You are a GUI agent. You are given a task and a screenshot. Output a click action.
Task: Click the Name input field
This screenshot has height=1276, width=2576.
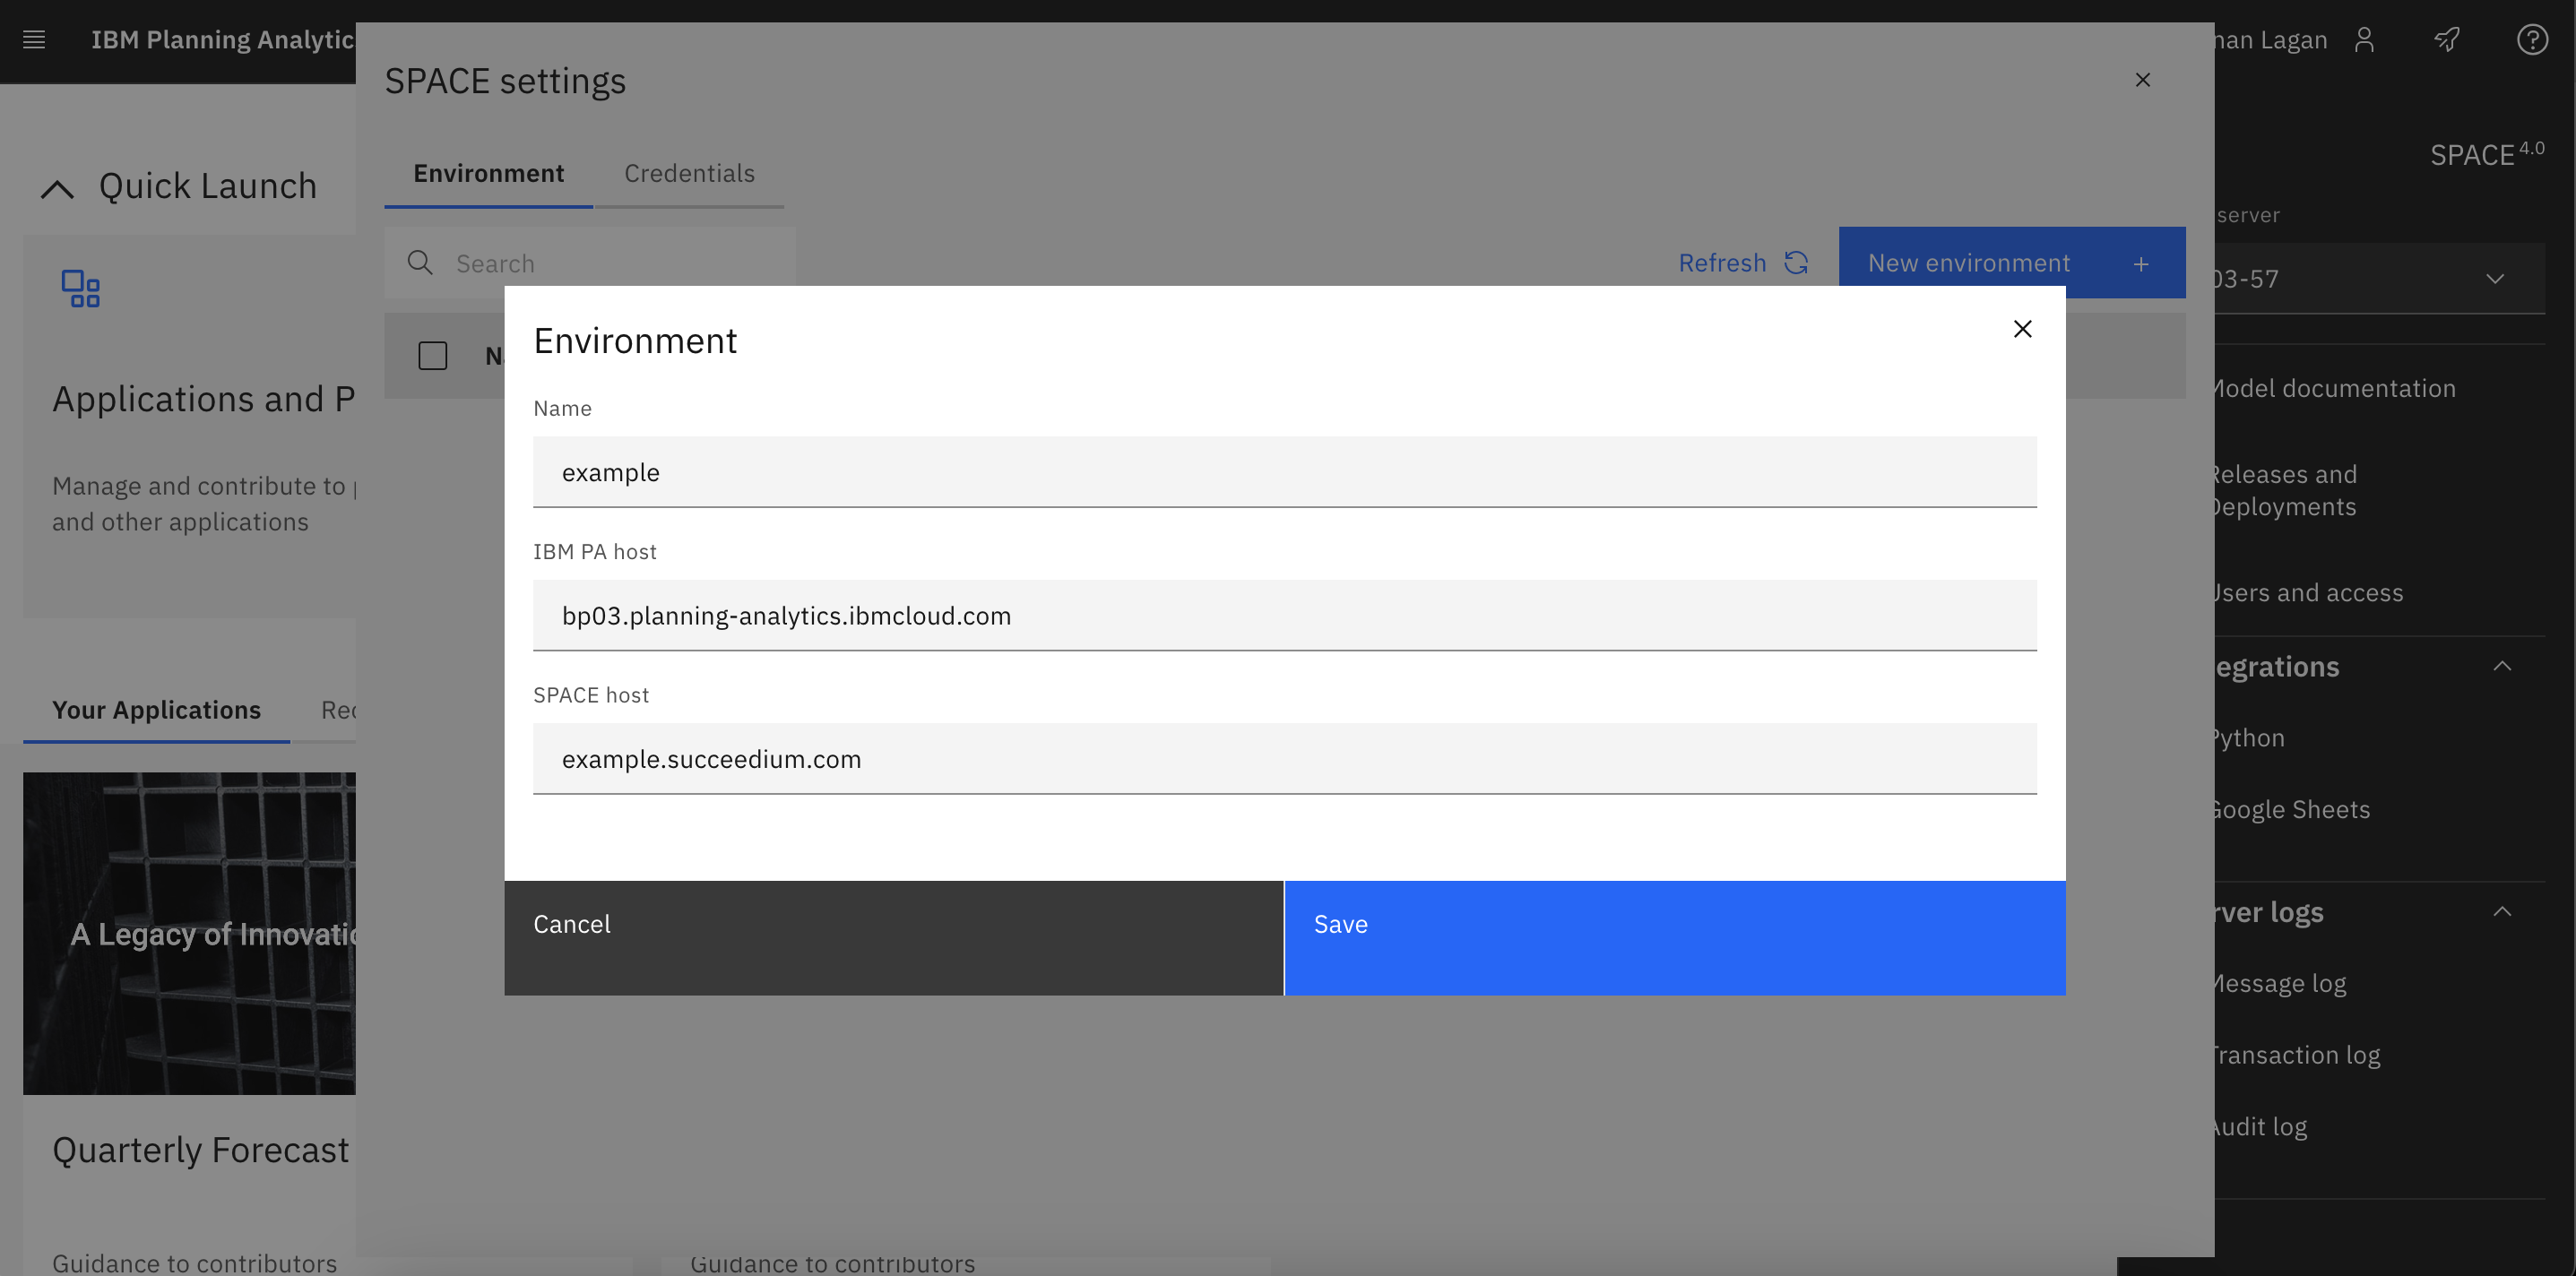click(1284, 472)
